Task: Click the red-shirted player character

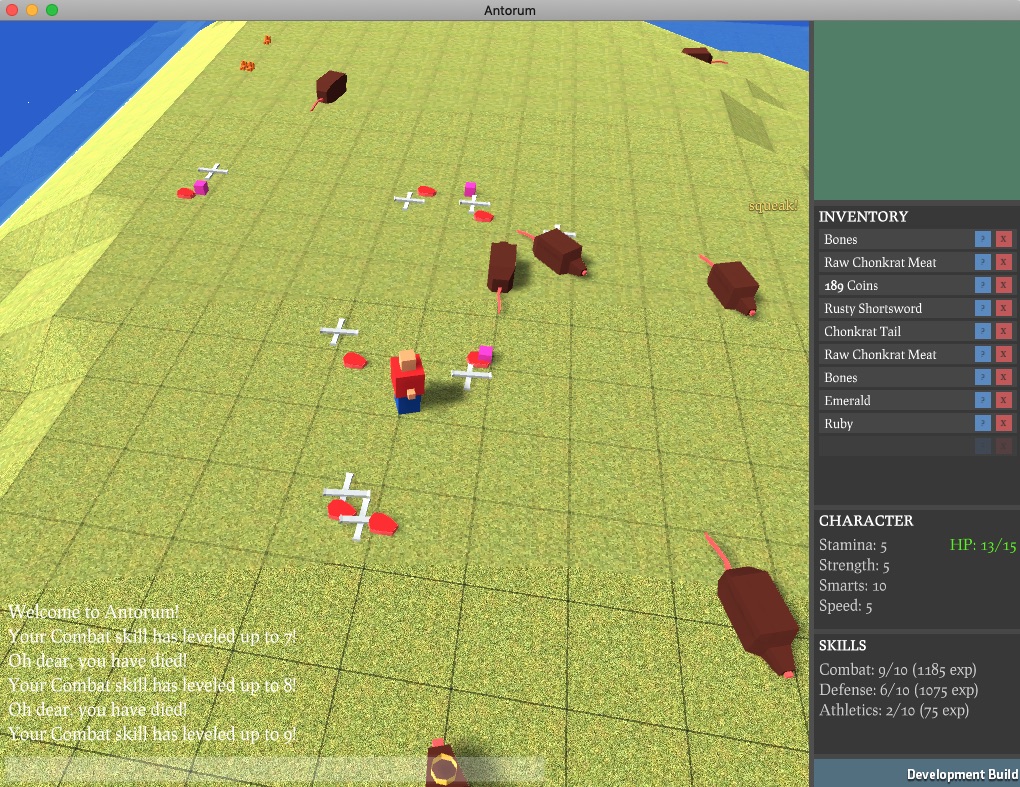Action: tap(407, 380)
